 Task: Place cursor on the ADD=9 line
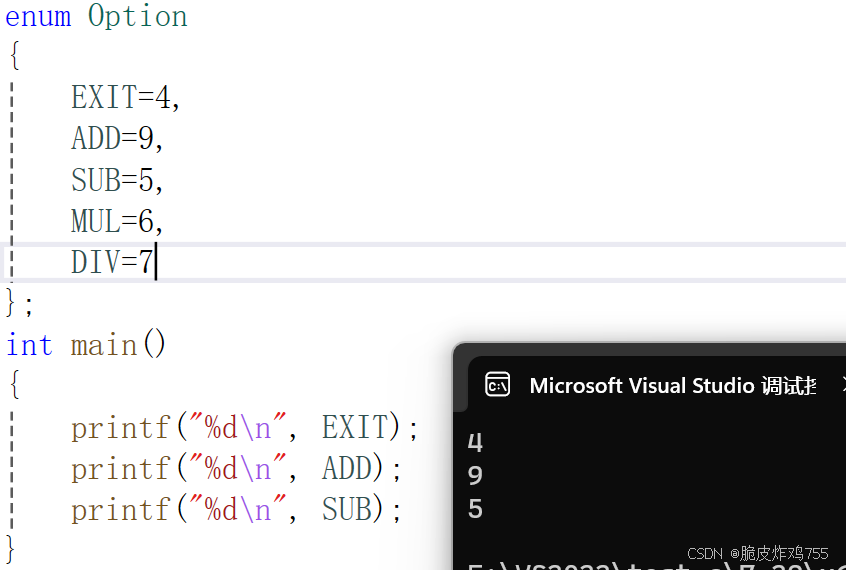pyautogui.click(x=117, y=139)
